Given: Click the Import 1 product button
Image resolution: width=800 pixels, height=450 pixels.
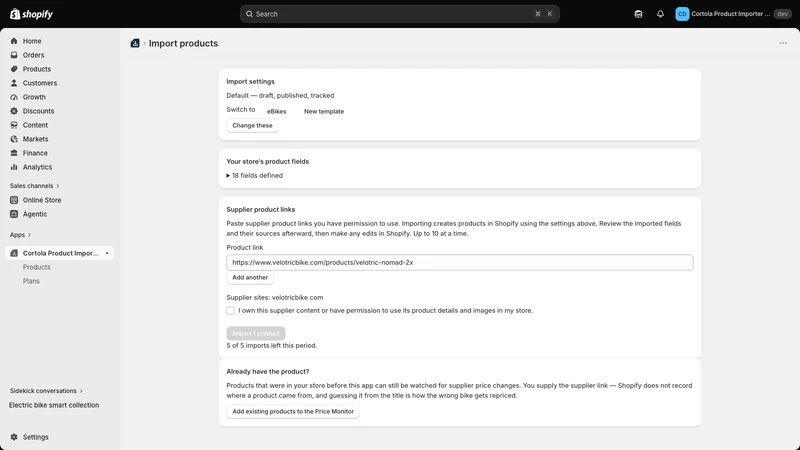Looking at the screenshot, I should point(256,334).
